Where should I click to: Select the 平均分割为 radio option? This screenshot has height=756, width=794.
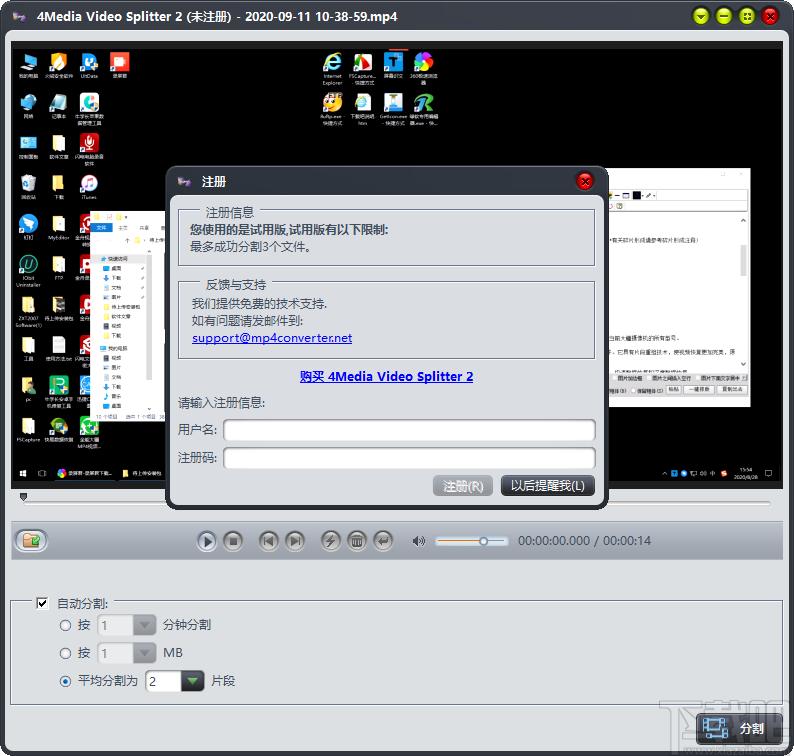(x=65, y=681)
